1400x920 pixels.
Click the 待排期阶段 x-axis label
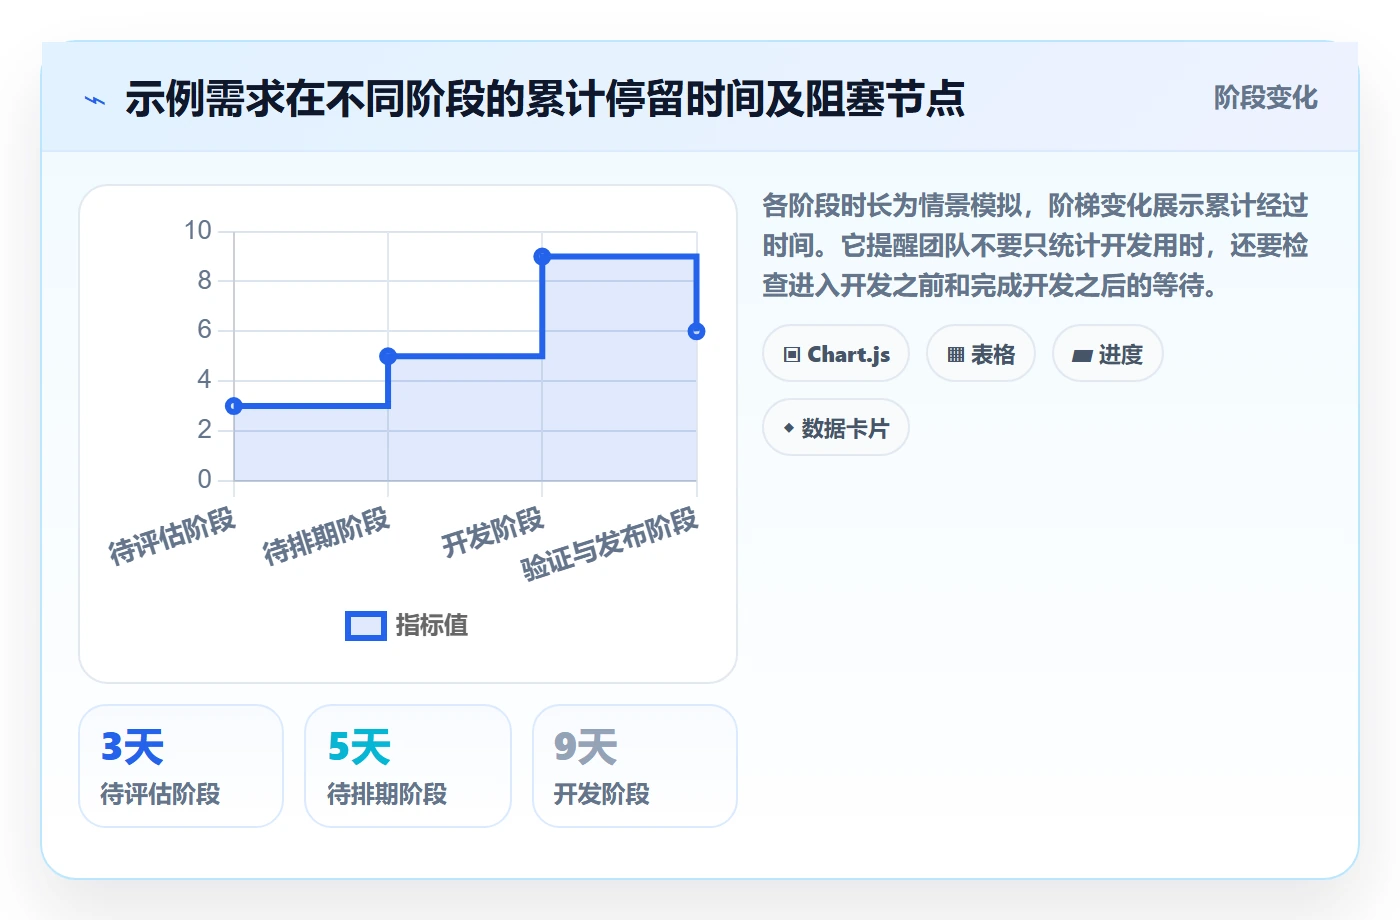pyautogui.click(x=326, y=536)
